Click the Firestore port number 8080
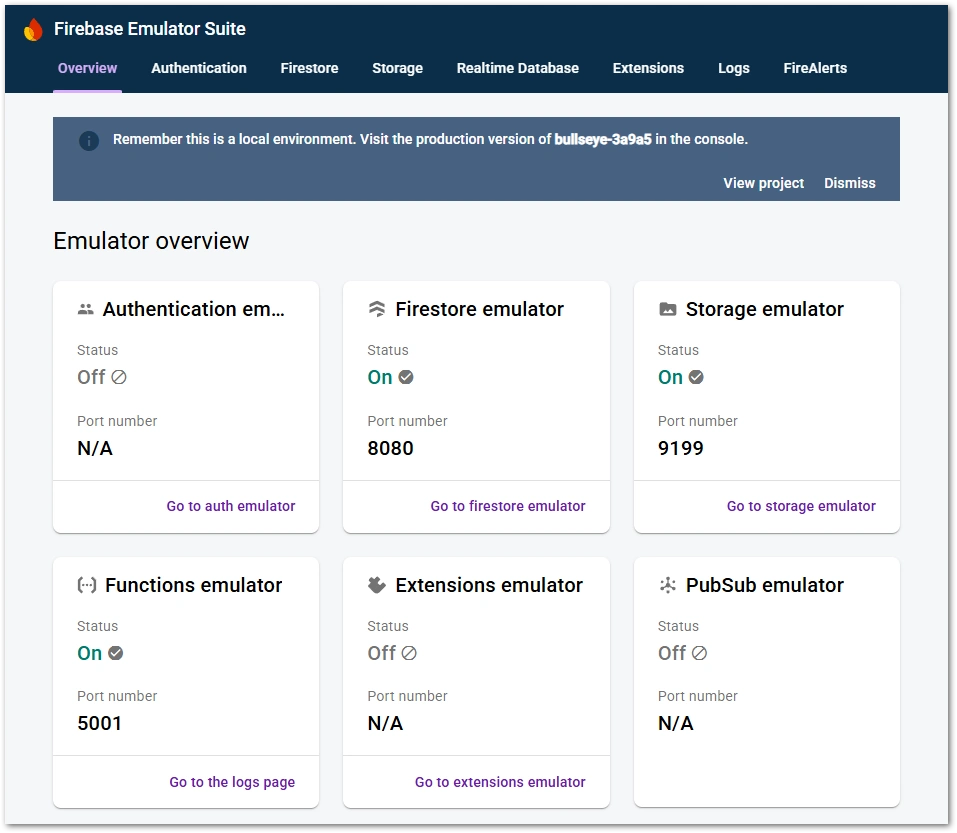 pyautogui.click(x=390, y=449)
